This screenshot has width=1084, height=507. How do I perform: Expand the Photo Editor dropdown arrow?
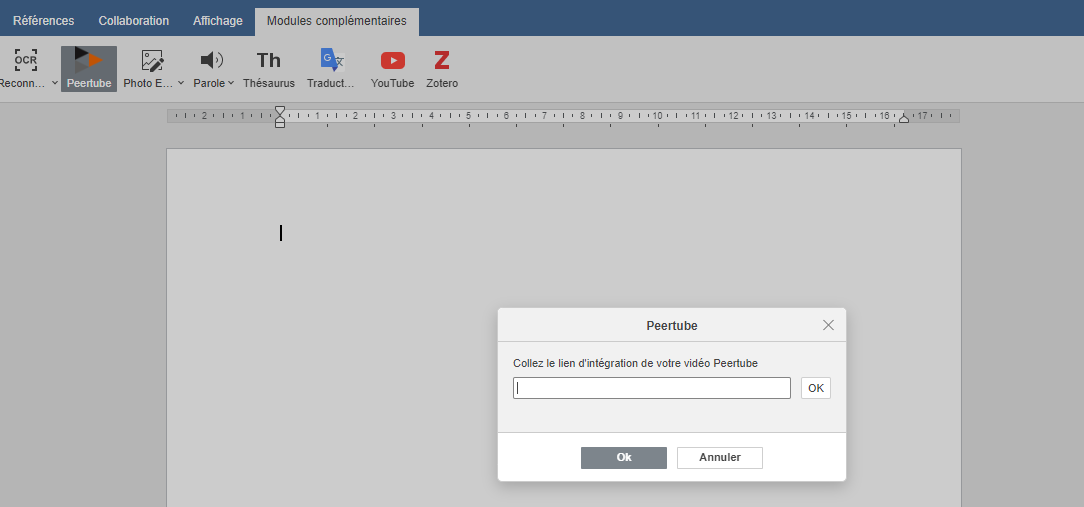point(181,83)
